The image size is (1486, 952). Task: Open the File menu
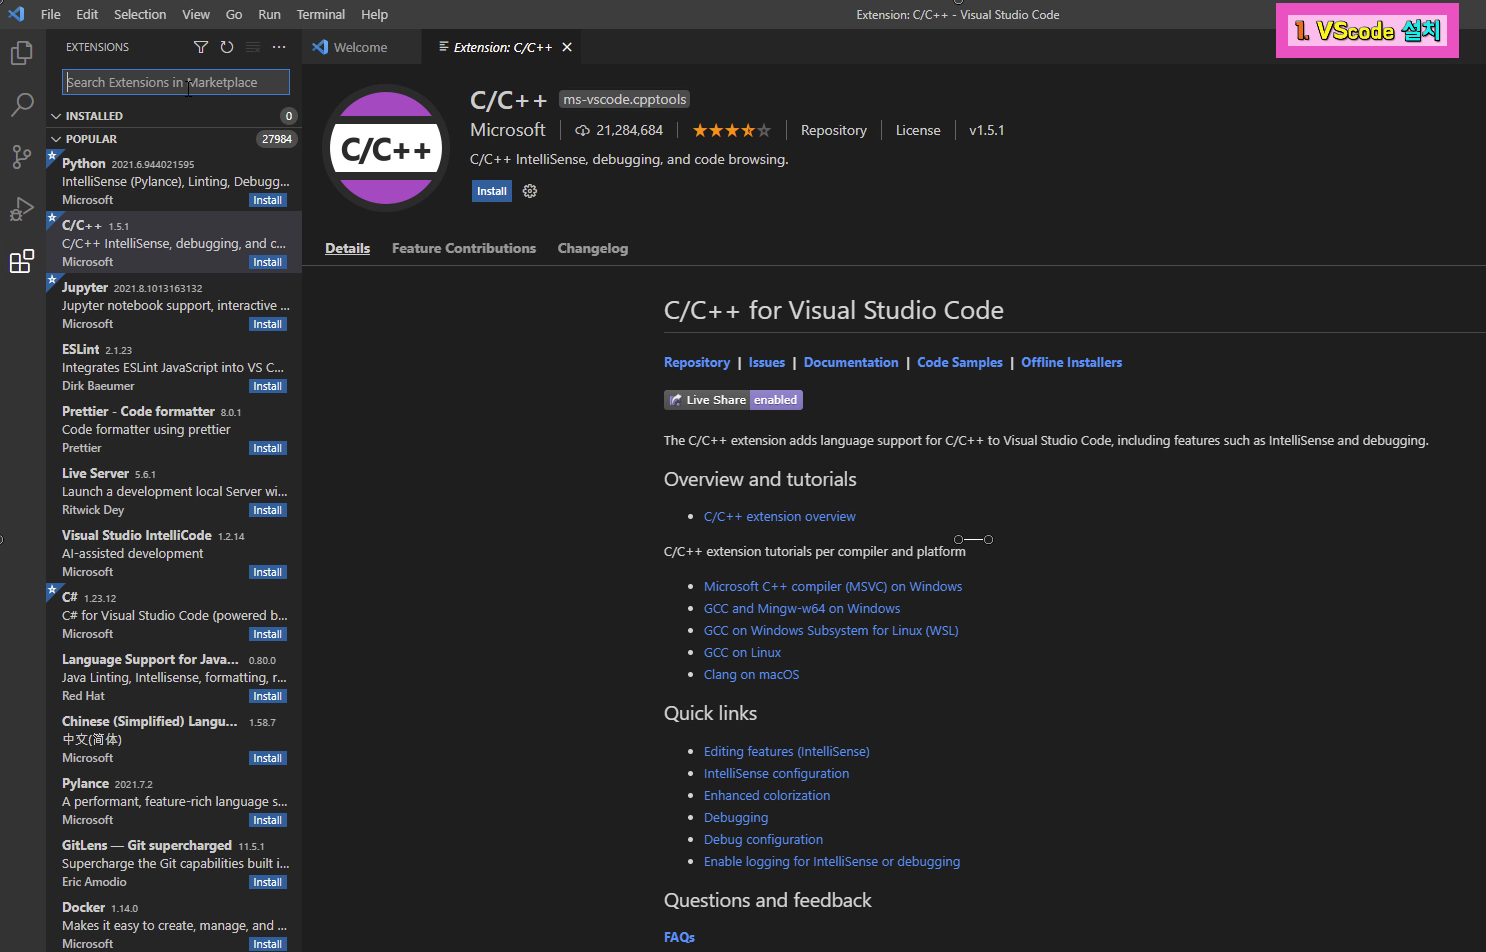point(51,14)
